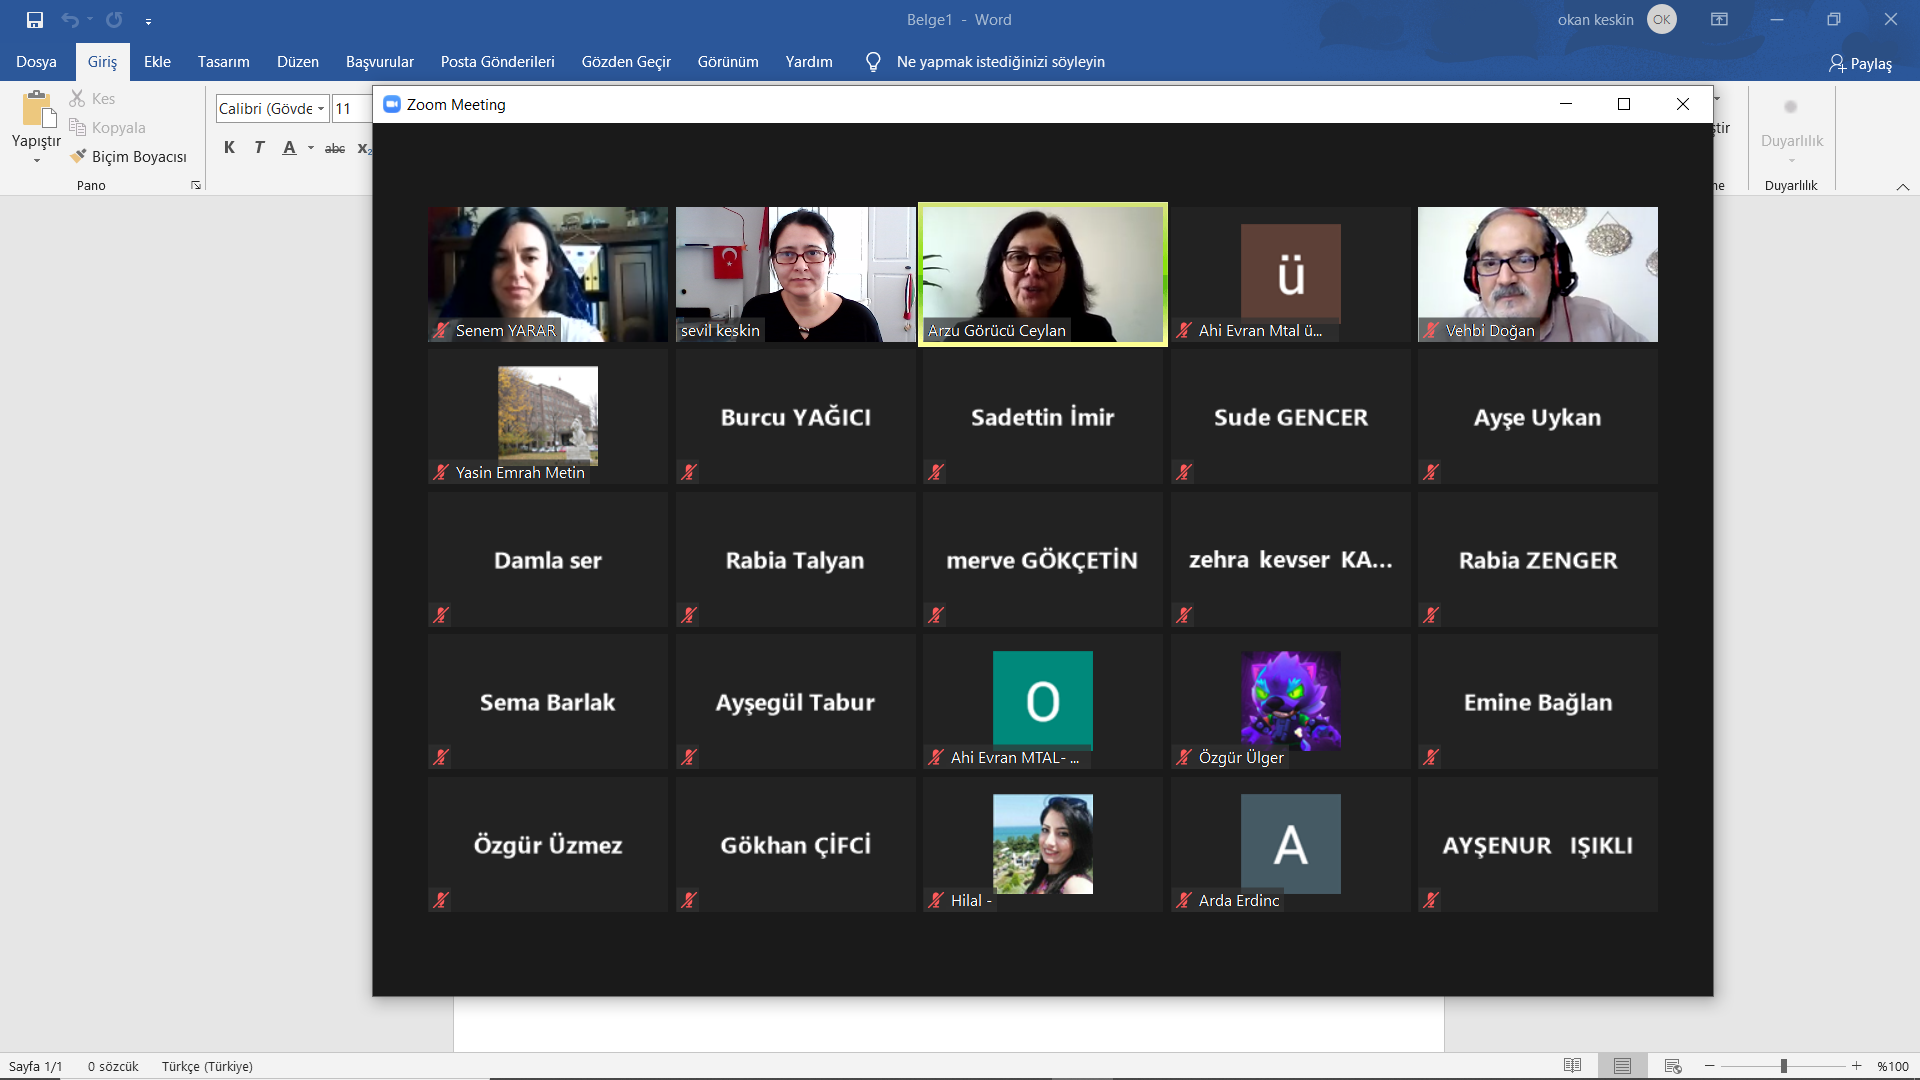This screenshot has width=1920, height=1080.
Task: Click the Yapıştır paste clipboard icon
Action: pyautogui.click(x=37, y=110)
